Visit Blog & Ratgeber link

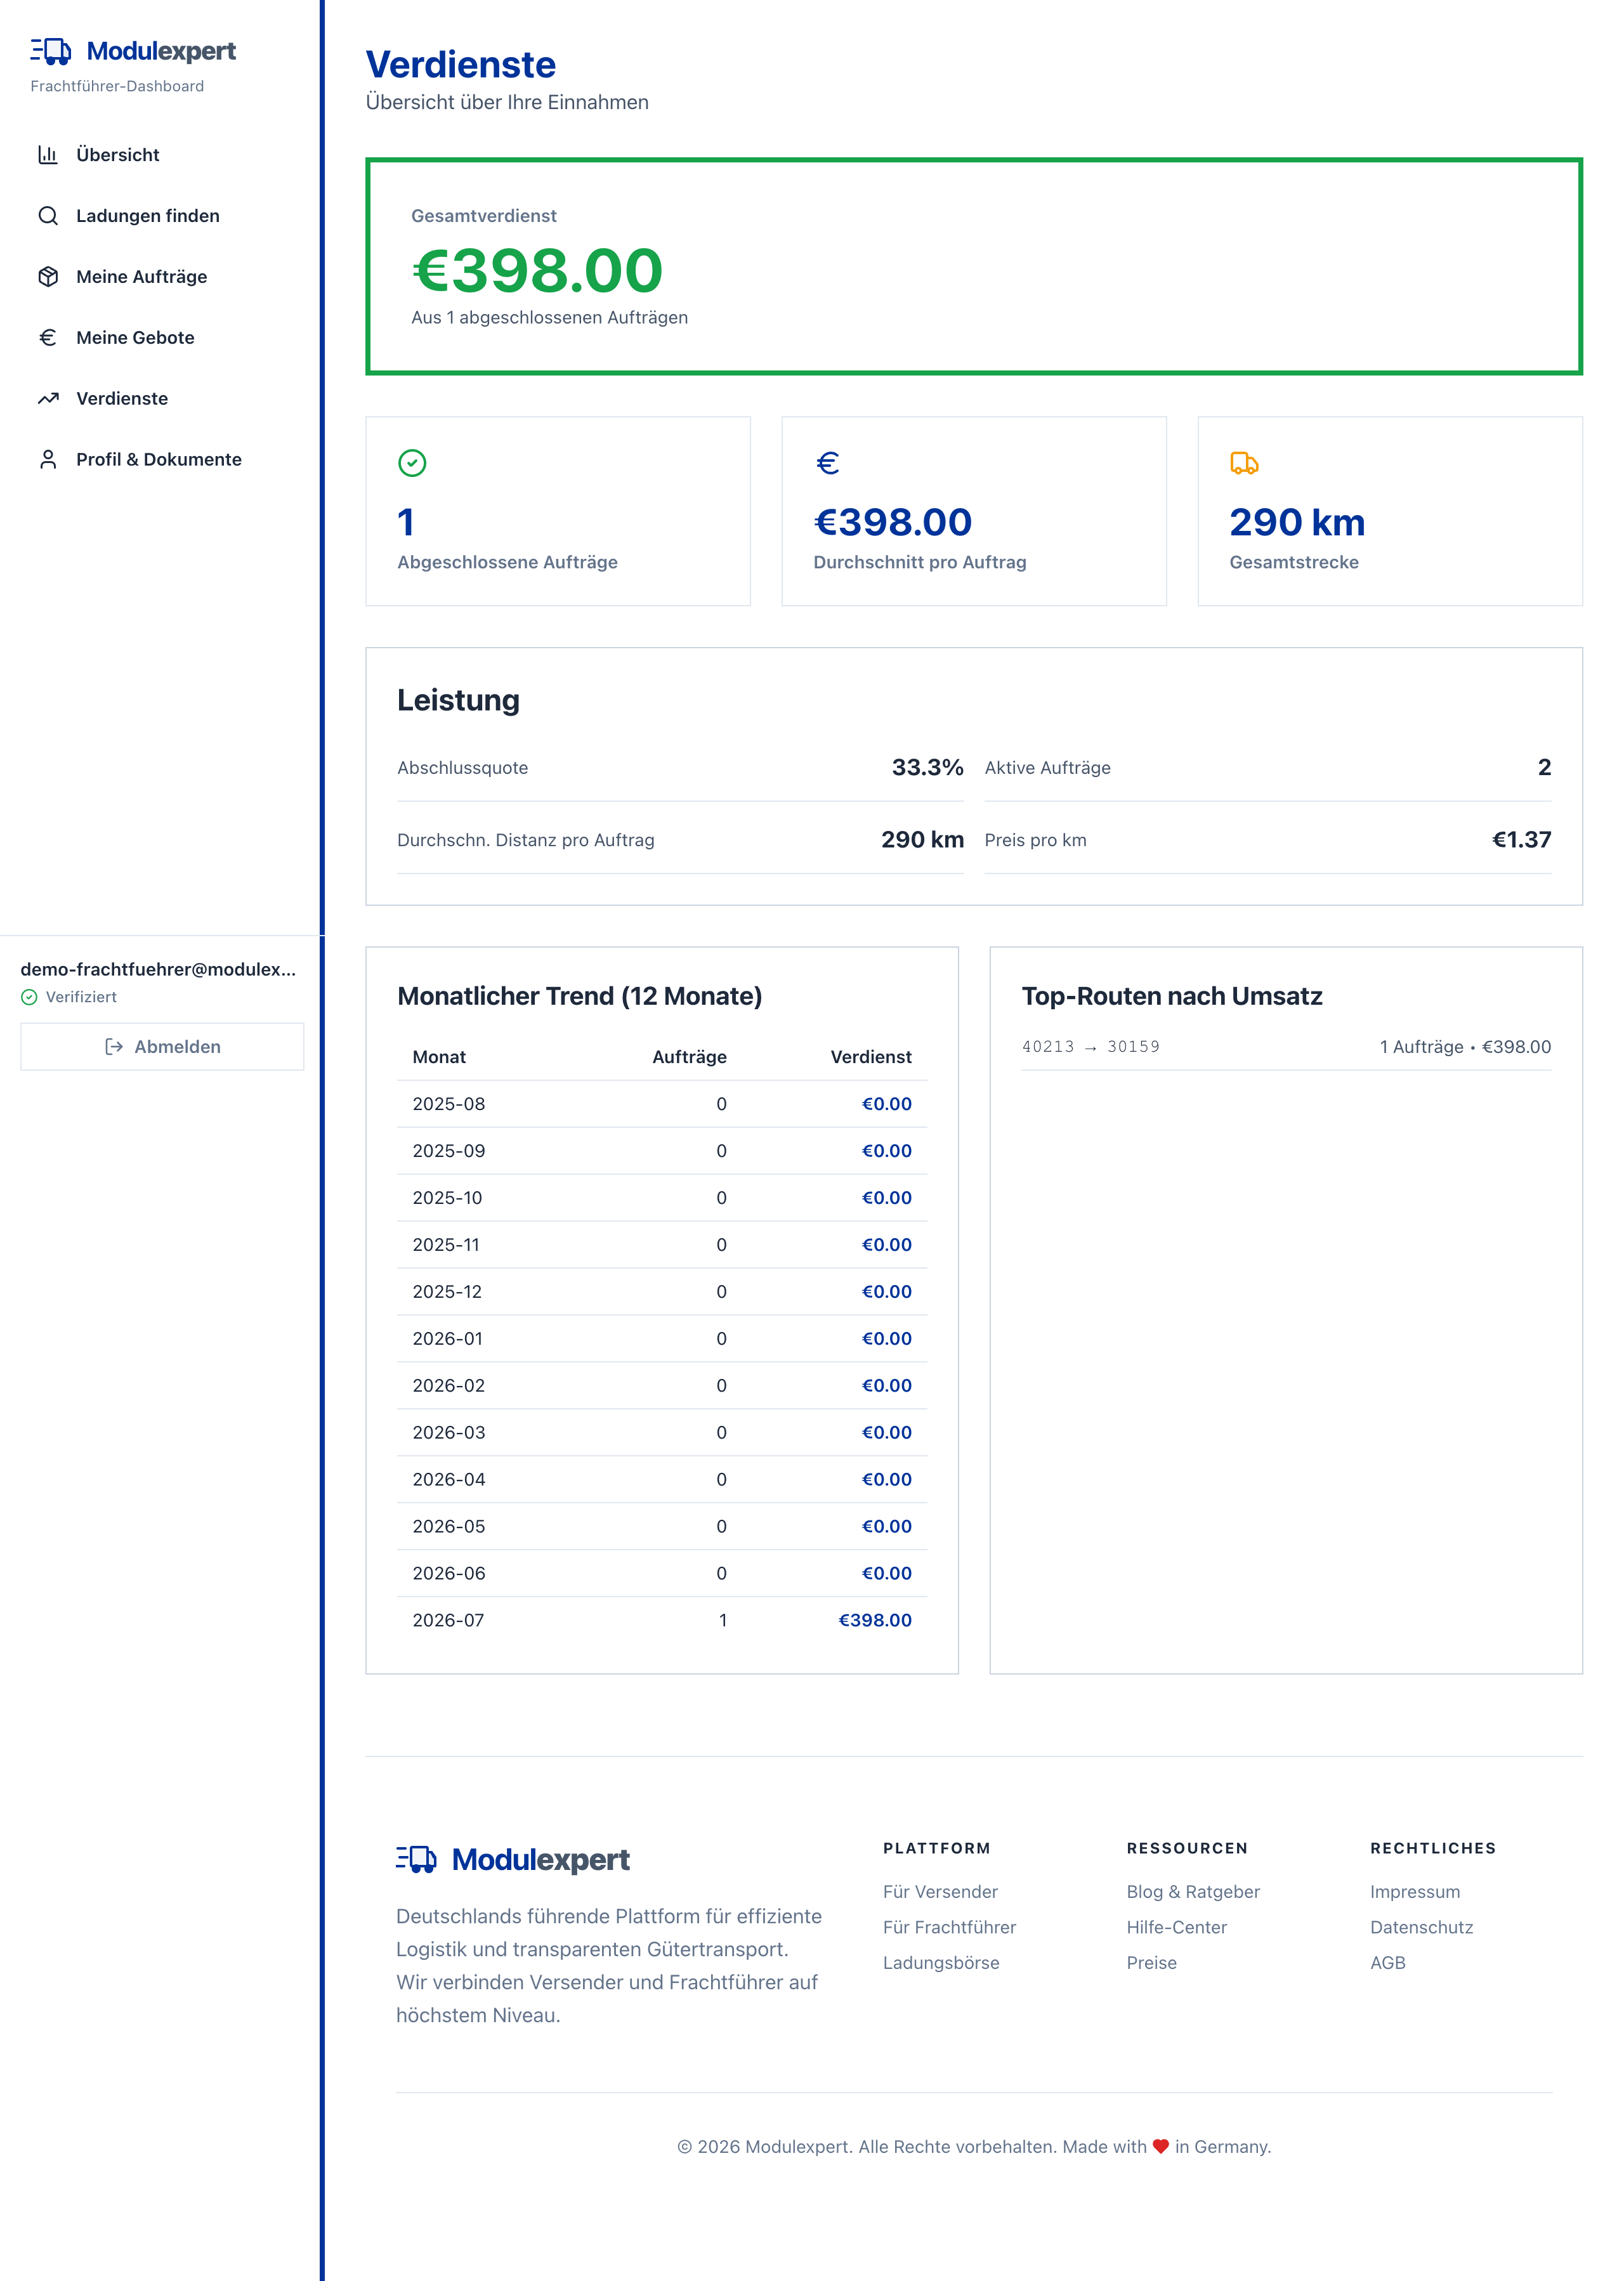click(x=1193, y=1892)
